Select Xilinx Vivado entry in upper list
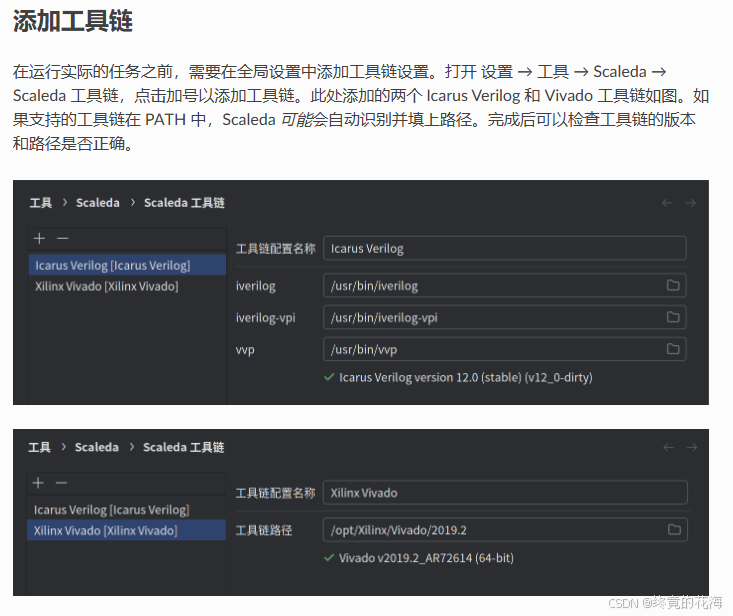The image size is (733, 616). coord(127,286)
